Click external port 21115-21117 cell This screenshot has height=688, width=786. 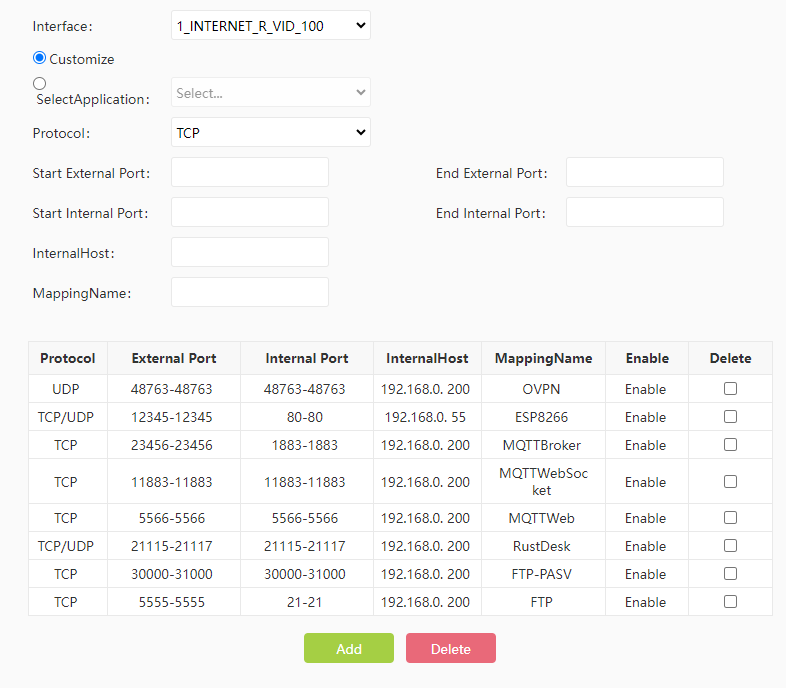point(172,546)
